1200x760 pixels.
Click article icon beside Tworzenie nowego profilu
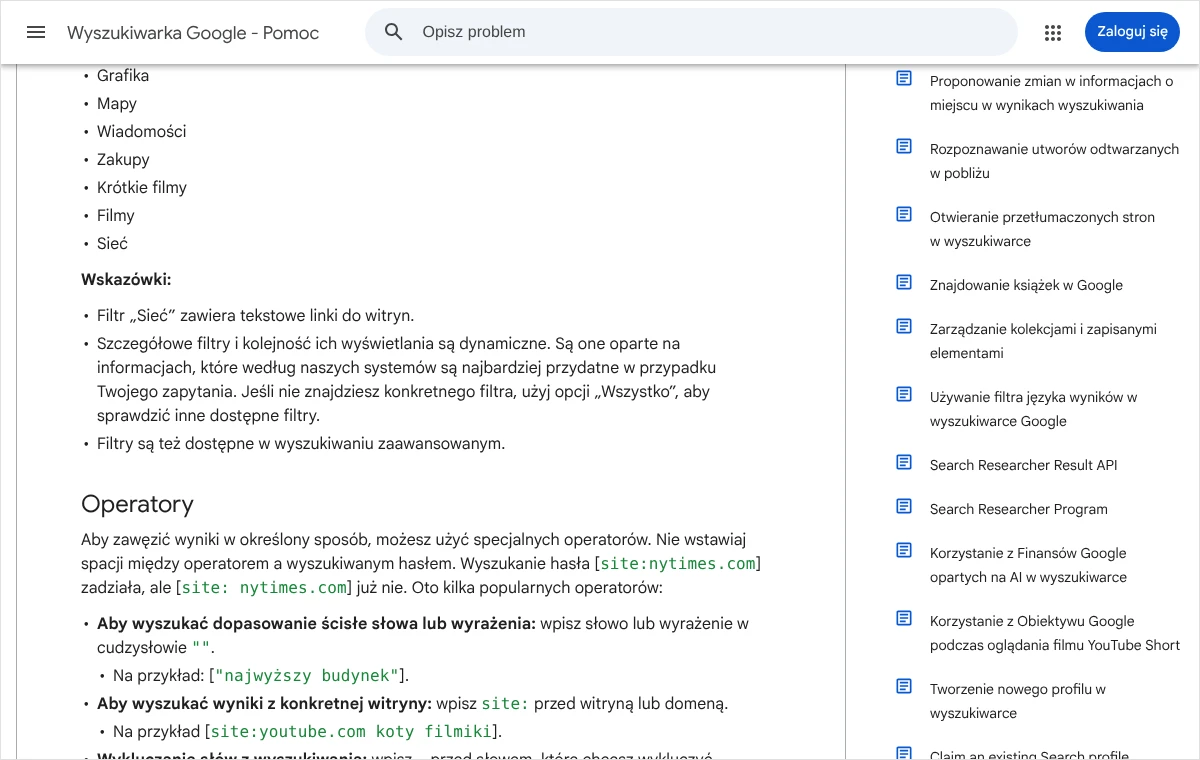click(x=904, y=686)
